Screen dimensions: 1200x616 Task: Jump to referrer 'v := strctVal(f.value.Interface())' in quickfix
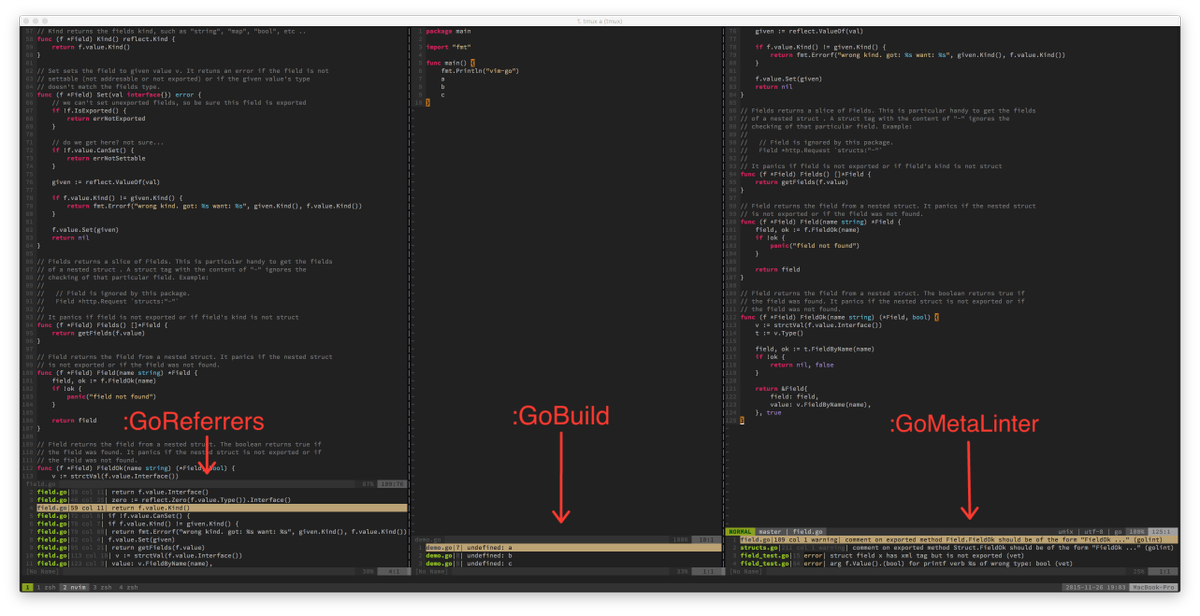tap(178, 556)
